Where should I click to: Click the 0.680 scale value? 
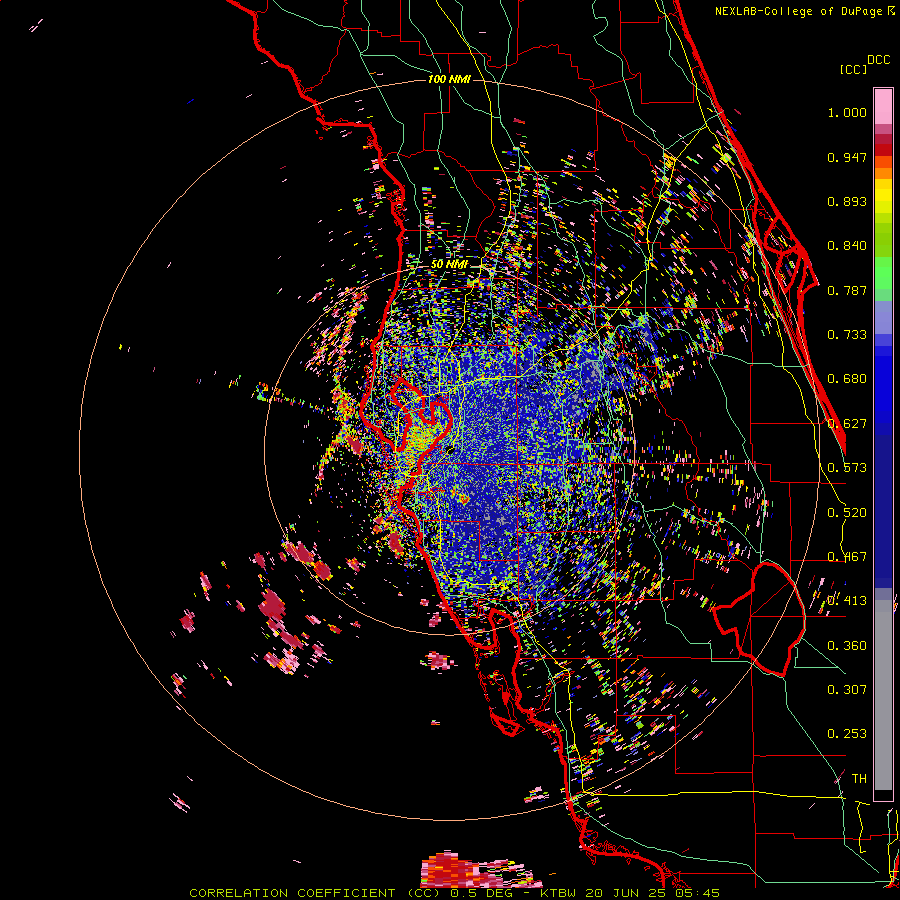[847, 379]
